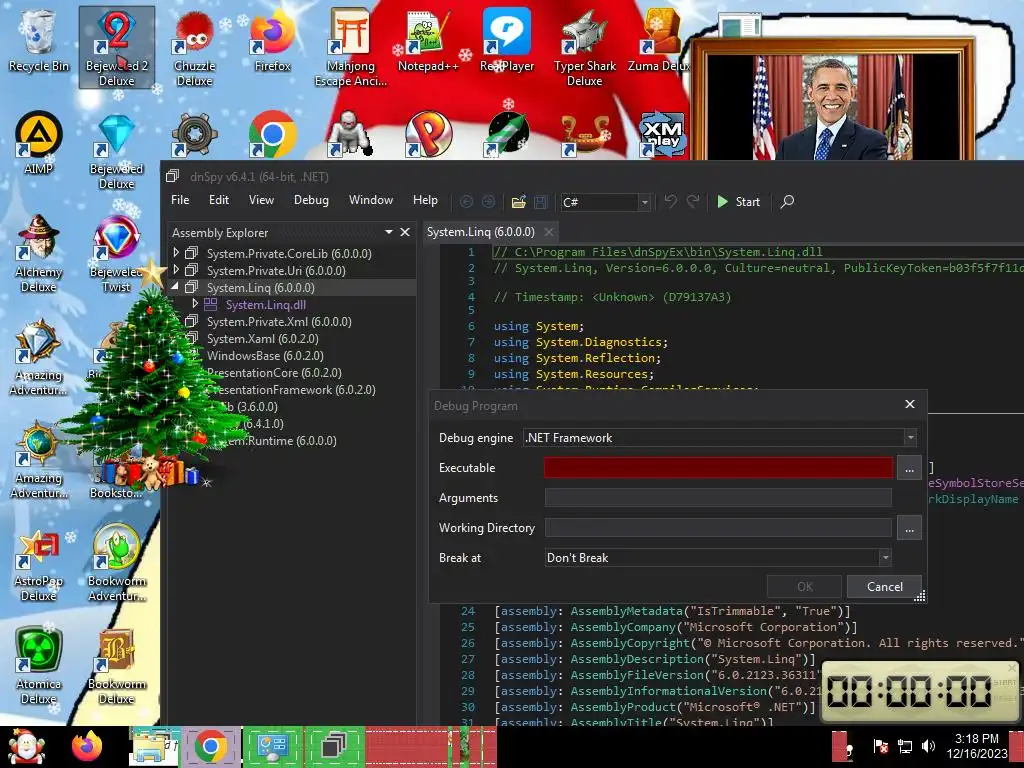Click the dnSpy search magnifier icon
The height and width of the screenshot is (768, 1024).
pyautogui.click(x=788, y=202)
